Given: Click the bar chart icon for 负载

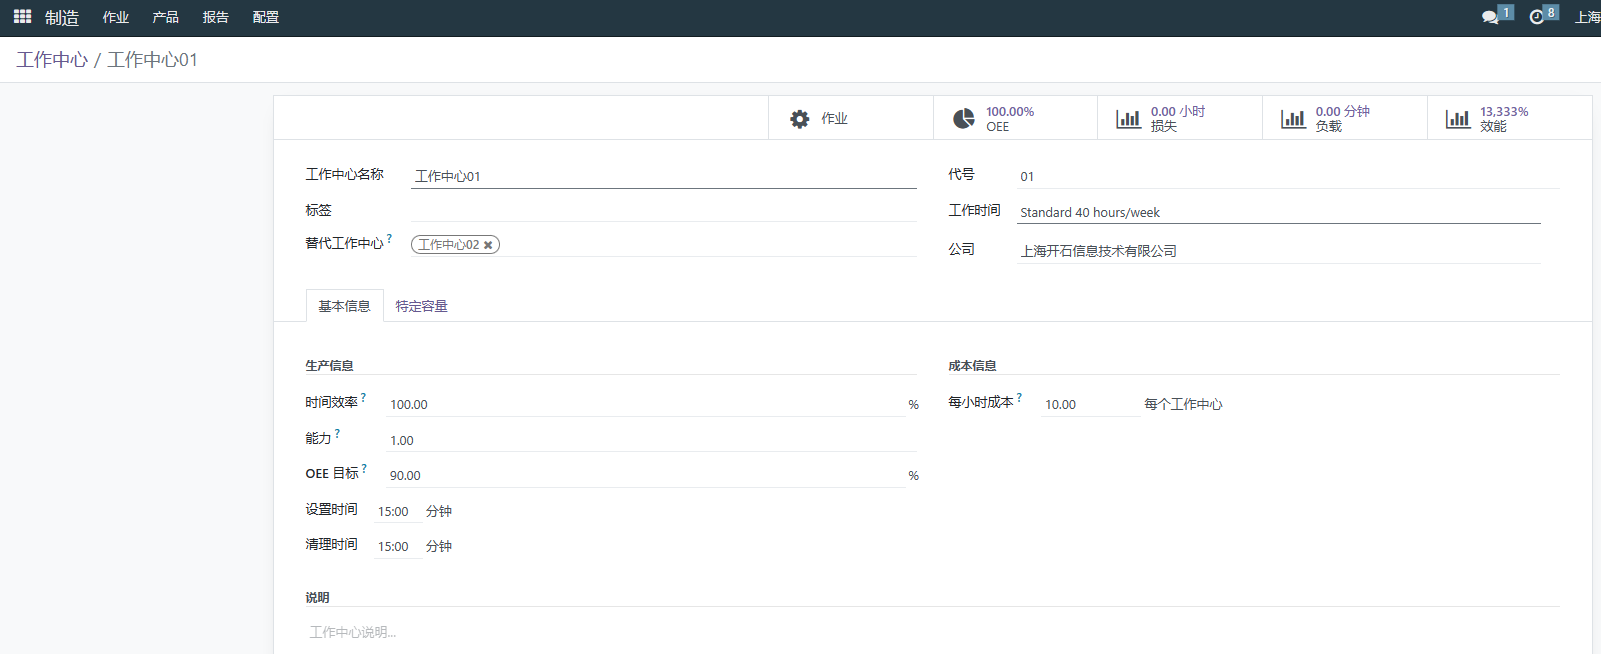Looking at the screenshot, I should click(1293, 119).
